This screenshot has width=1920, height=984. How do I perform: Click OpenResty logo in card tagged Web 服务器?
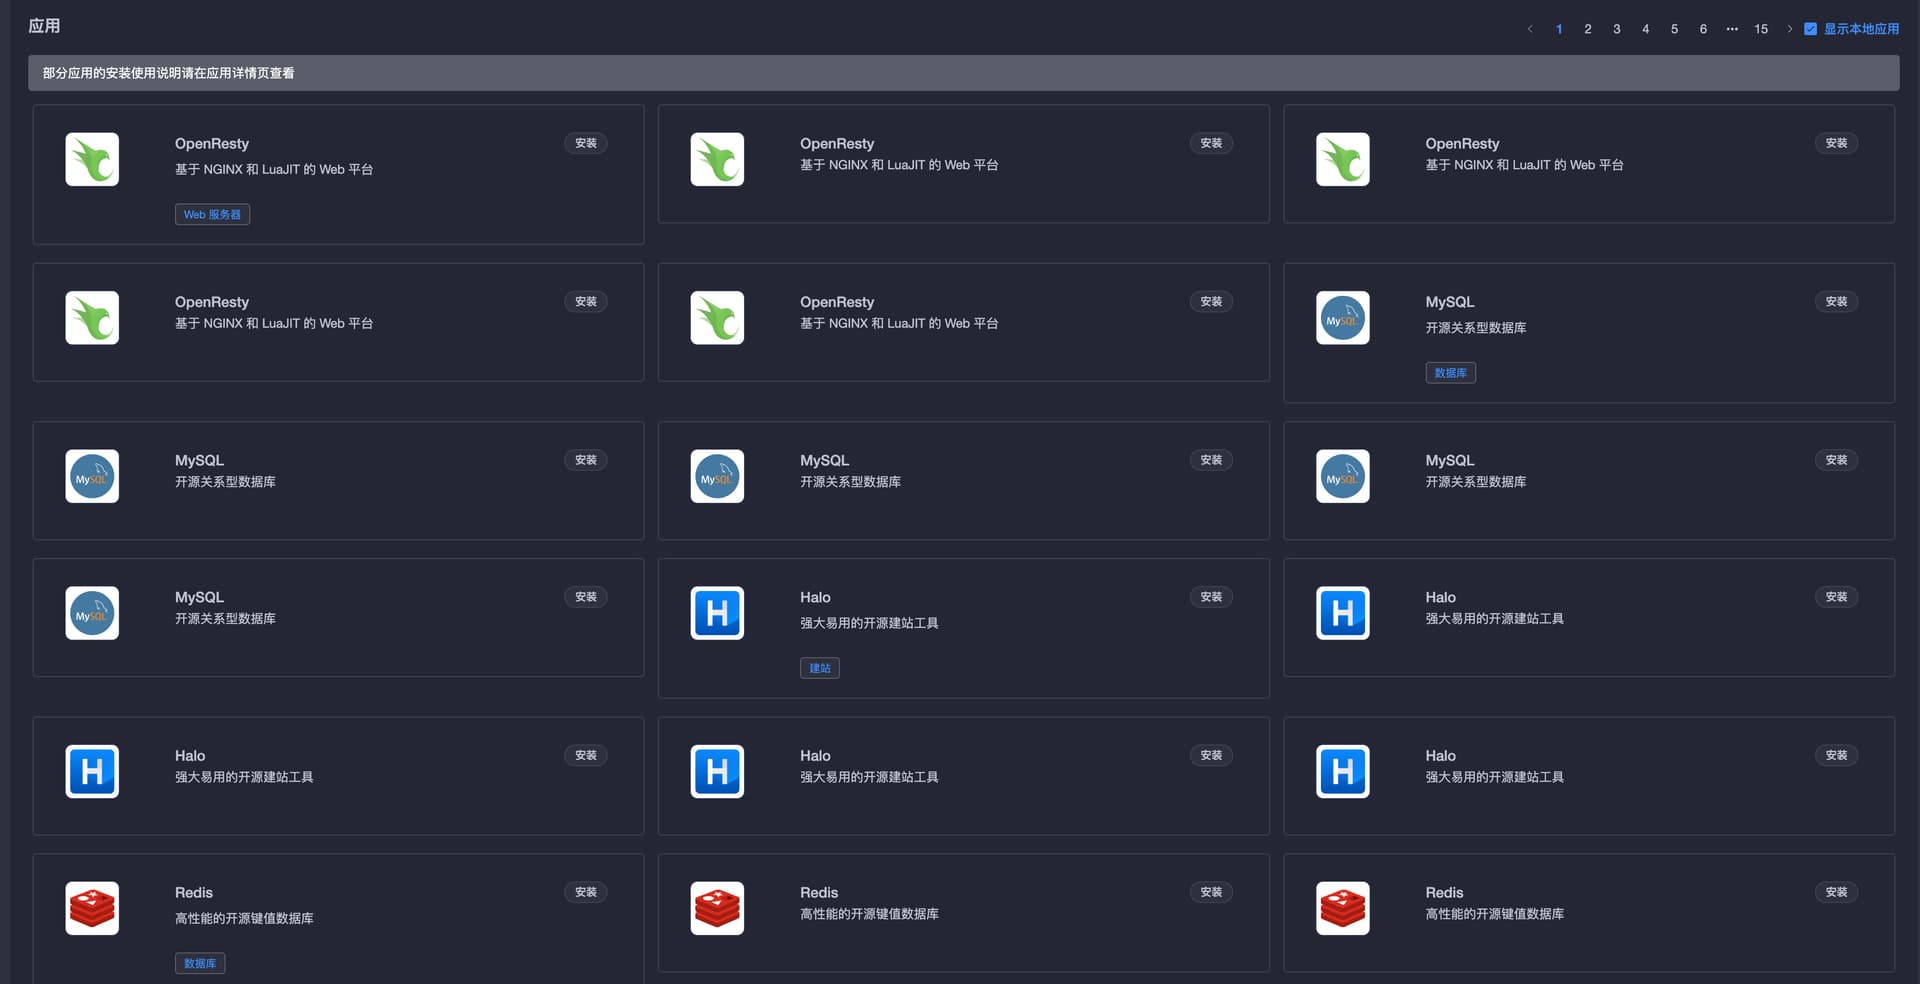click(x=92, y=159)
